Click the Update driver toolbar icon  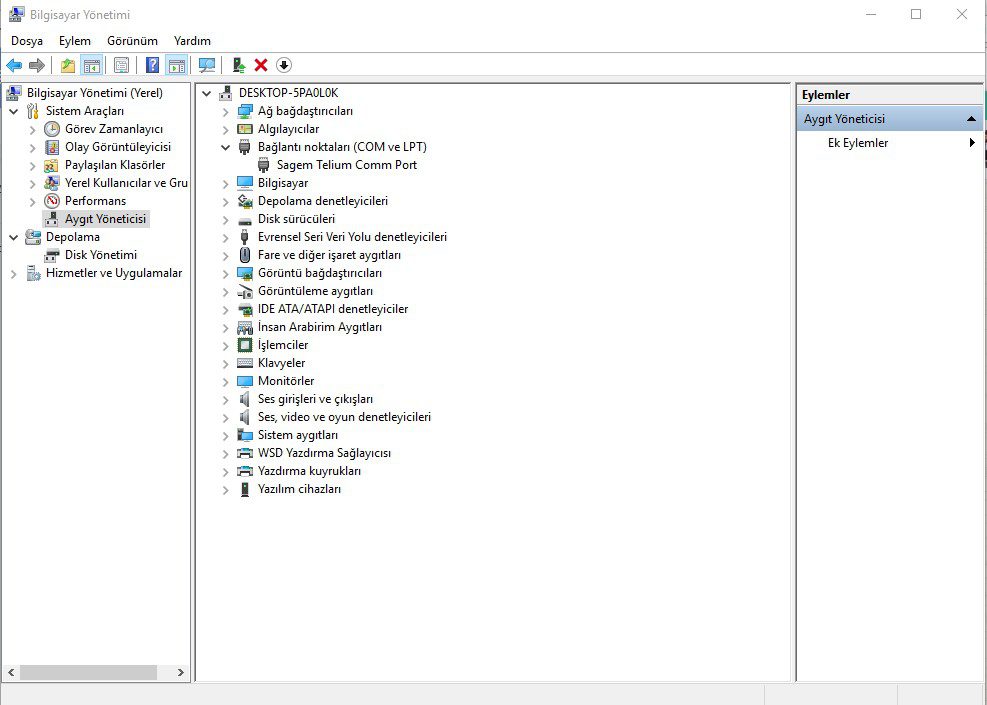coord(238,66)
